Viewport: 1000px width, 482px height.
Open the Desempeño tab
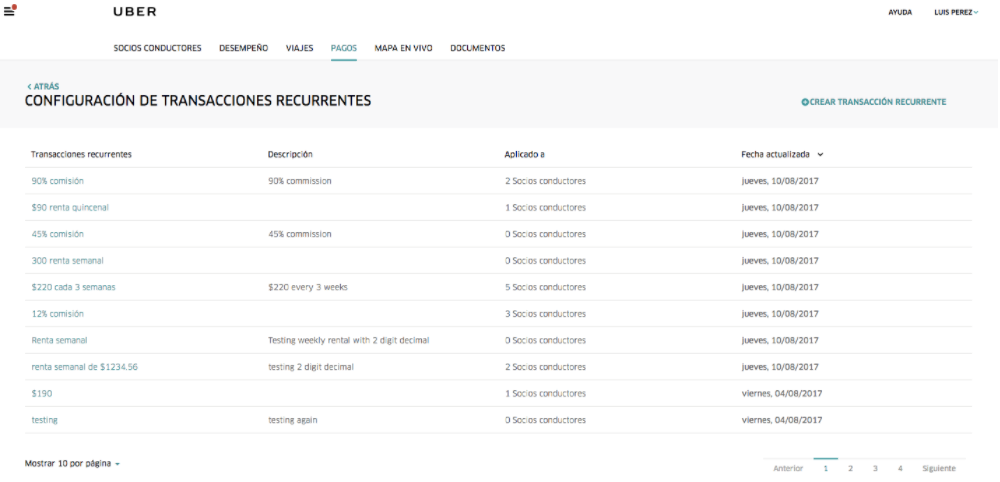[x=243, y=48]
